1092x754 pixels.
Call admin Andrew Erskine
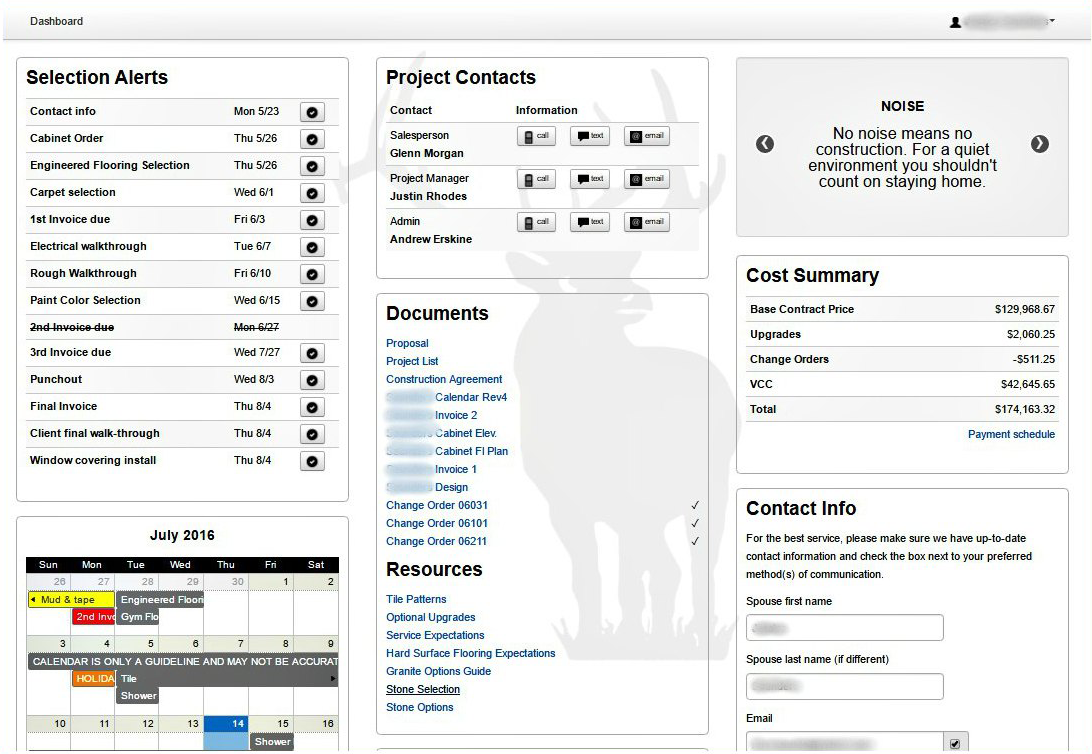(x=536, y=223)
